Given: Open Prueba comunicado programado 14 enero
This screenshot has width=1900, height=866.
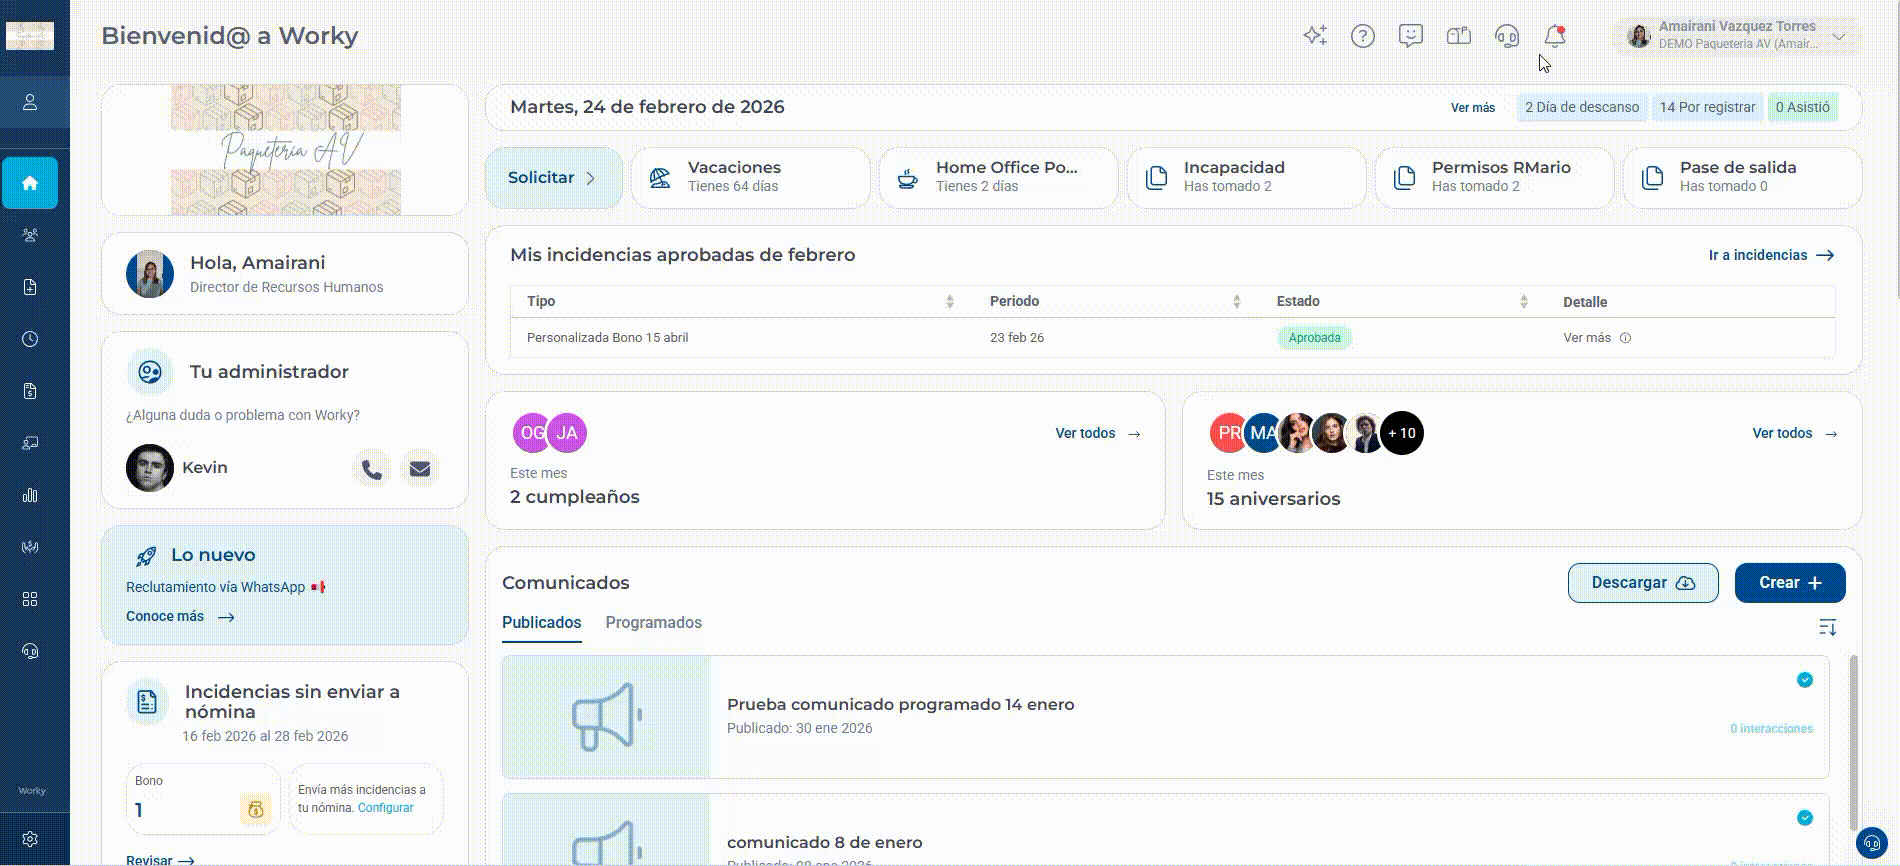Looking at the screenshot, I should click(x=1165, y=717).
